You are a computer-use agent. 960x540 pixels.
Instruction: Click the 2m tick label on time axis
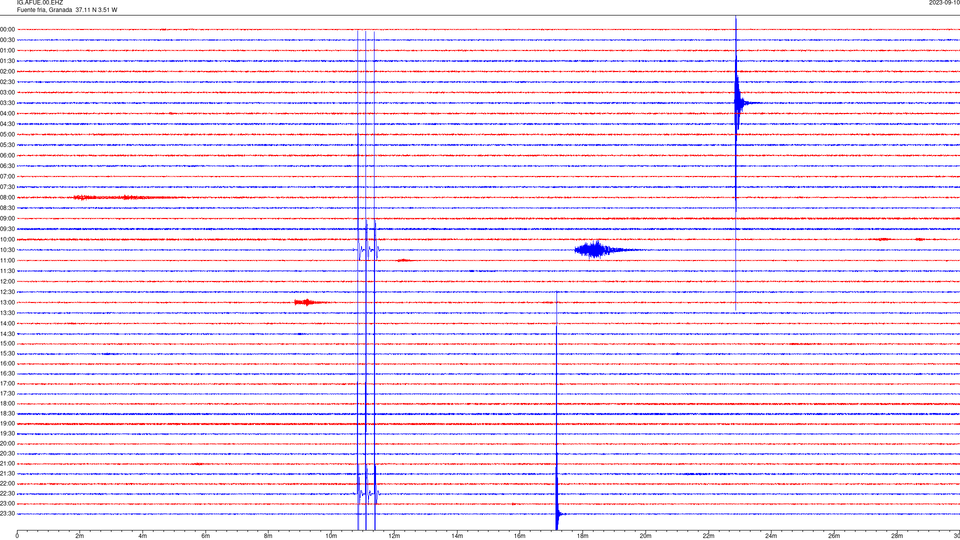(x=80, y=536)
